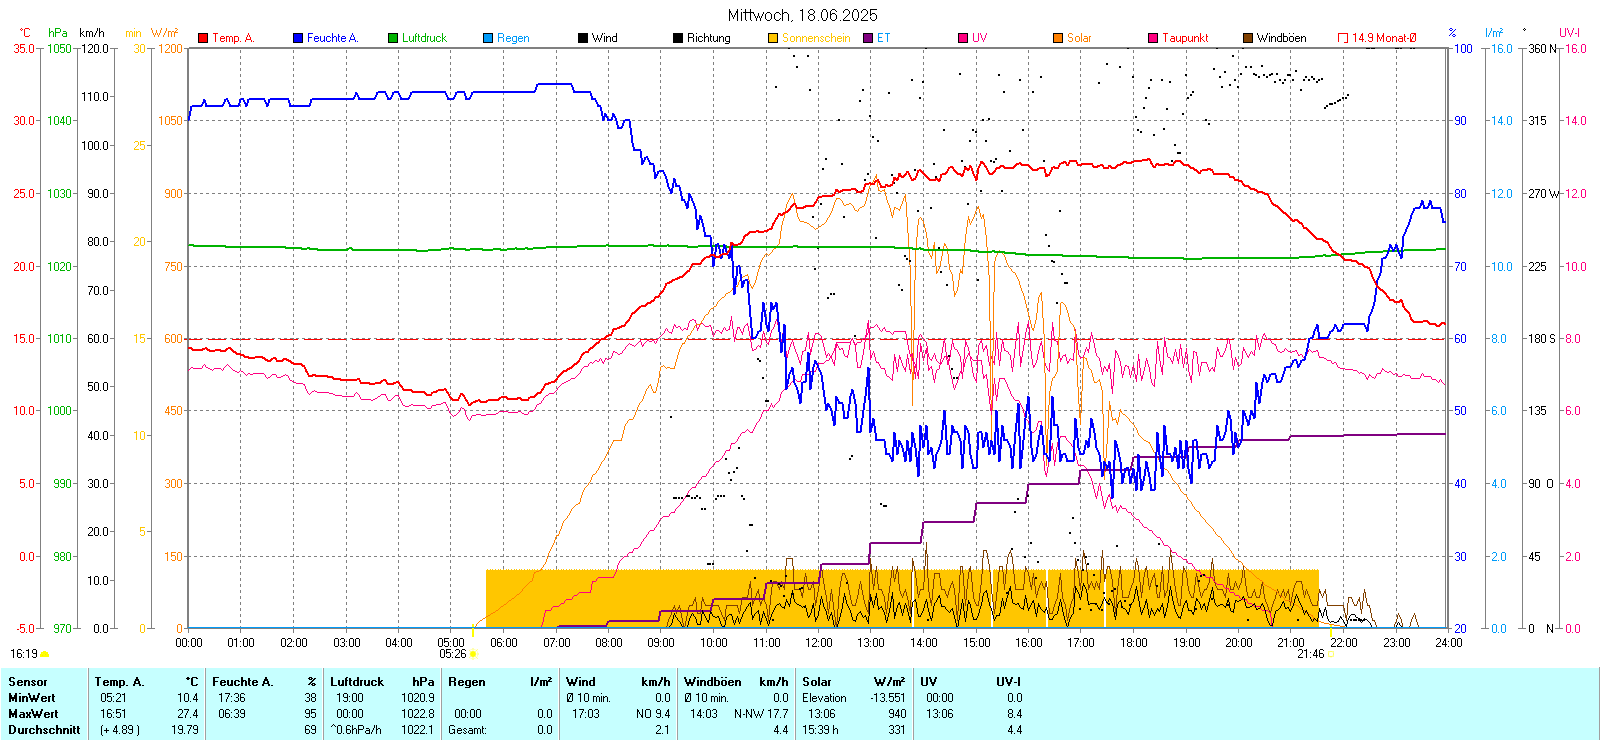1600x740 pixels.
Task: Click the sun icon beside 16:19
Action: coord(44,654)
